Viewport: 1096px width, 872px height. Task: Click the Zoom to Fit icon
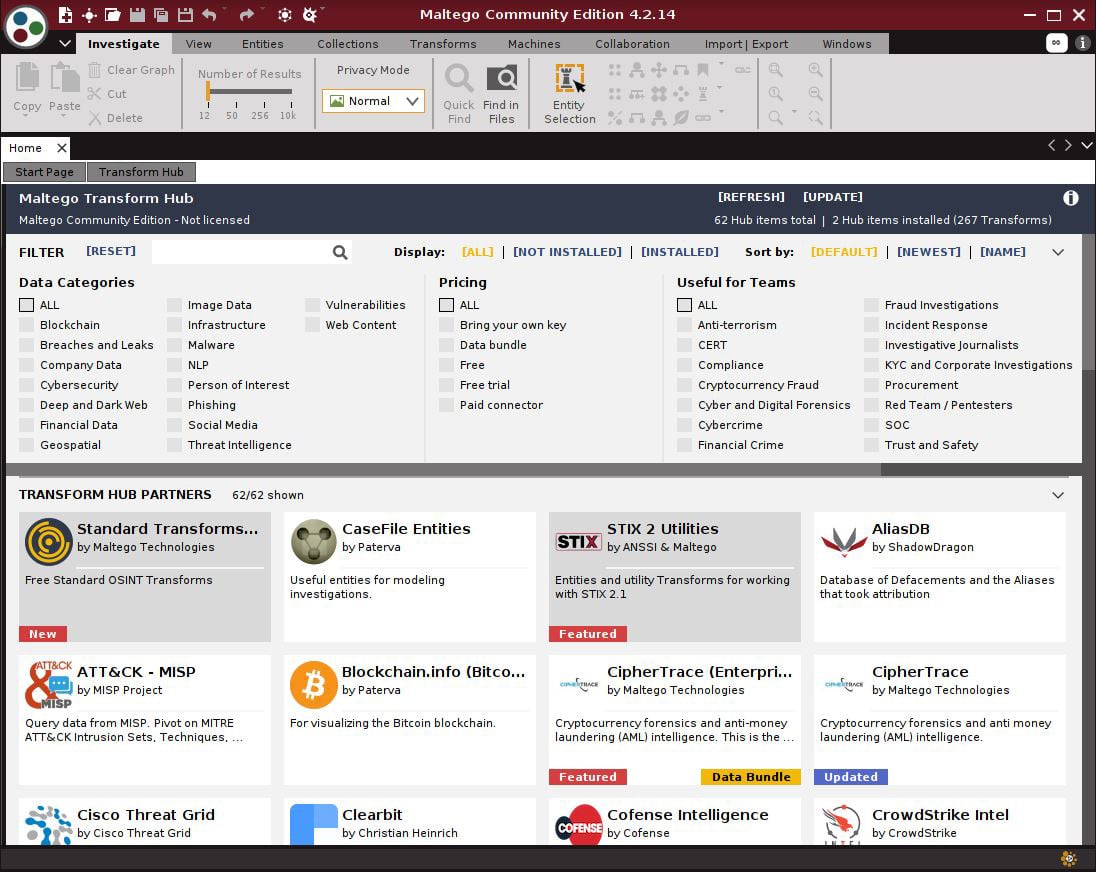[775, 70]
